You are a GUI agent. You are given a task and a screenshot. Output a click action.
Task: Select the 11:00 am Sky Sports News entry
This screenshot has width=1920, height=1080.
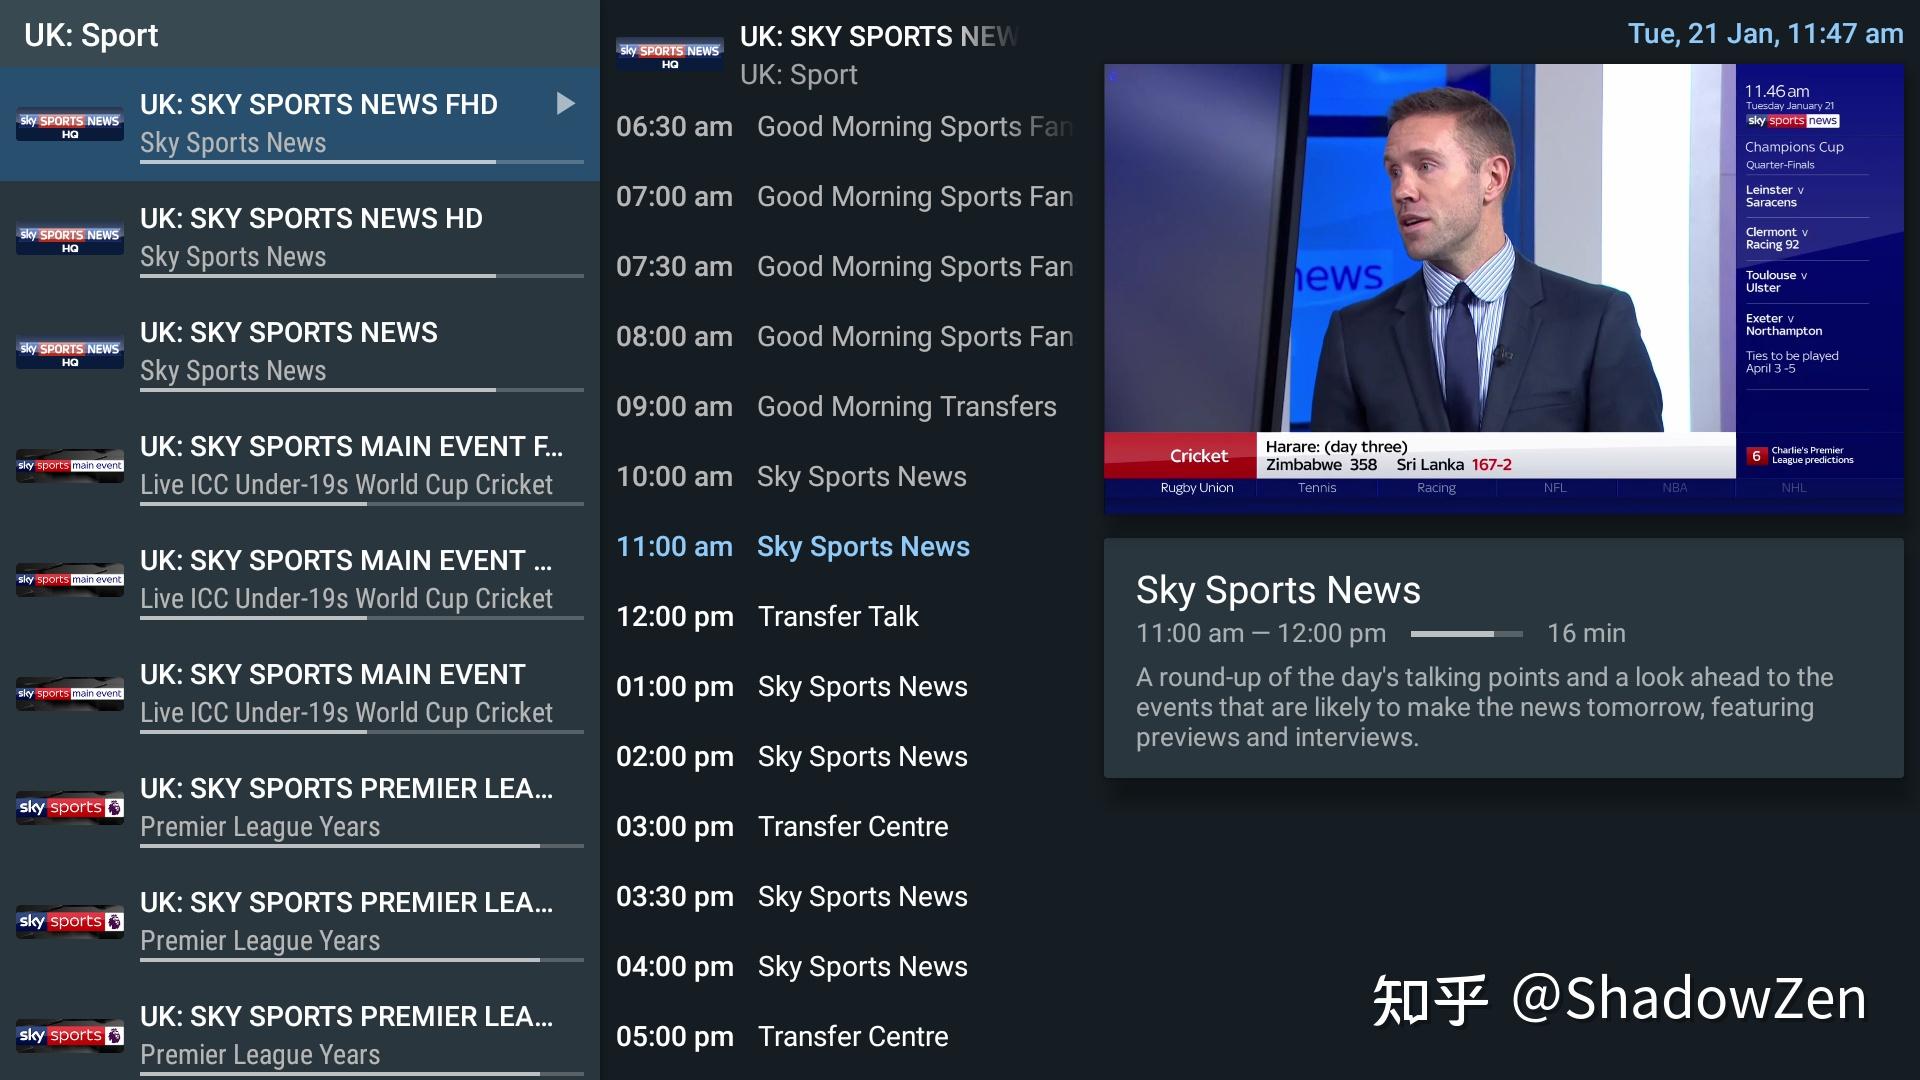[x=845, y=546]
